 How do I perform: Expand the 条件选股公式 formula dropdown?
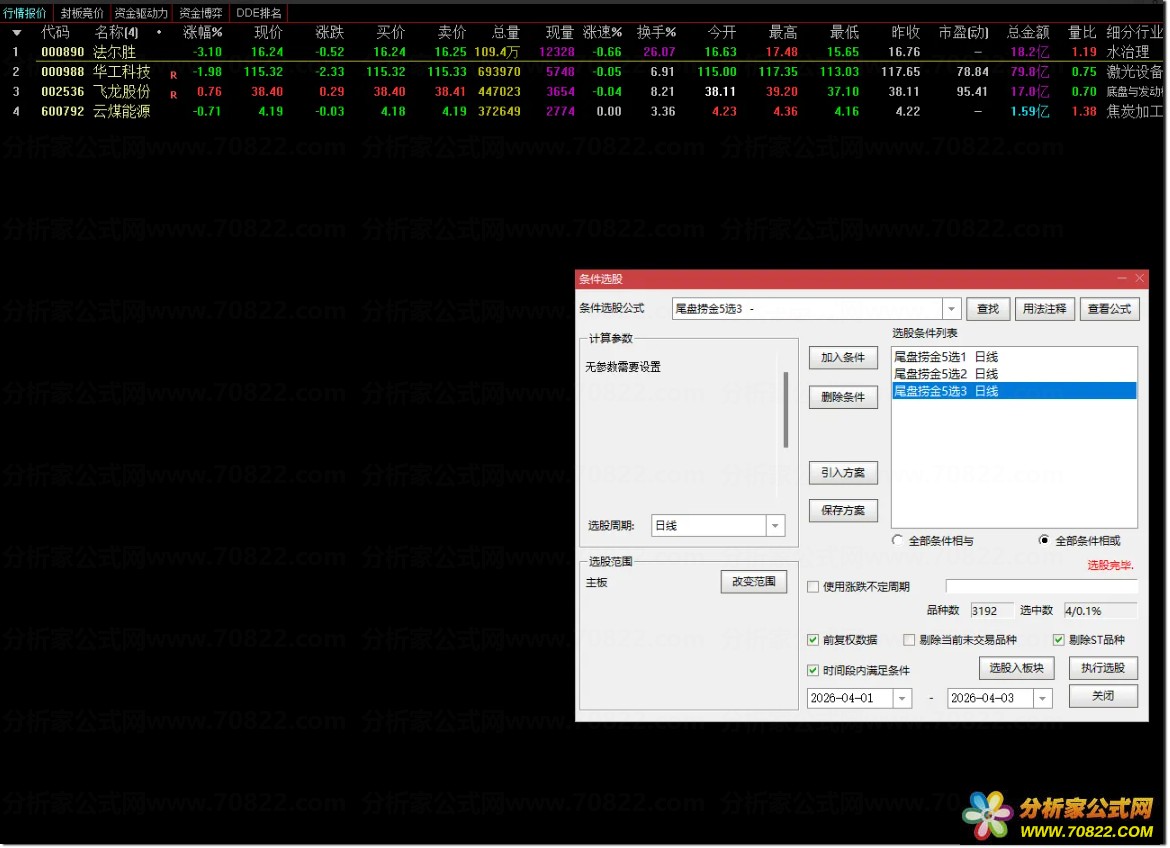coord(951,309)
